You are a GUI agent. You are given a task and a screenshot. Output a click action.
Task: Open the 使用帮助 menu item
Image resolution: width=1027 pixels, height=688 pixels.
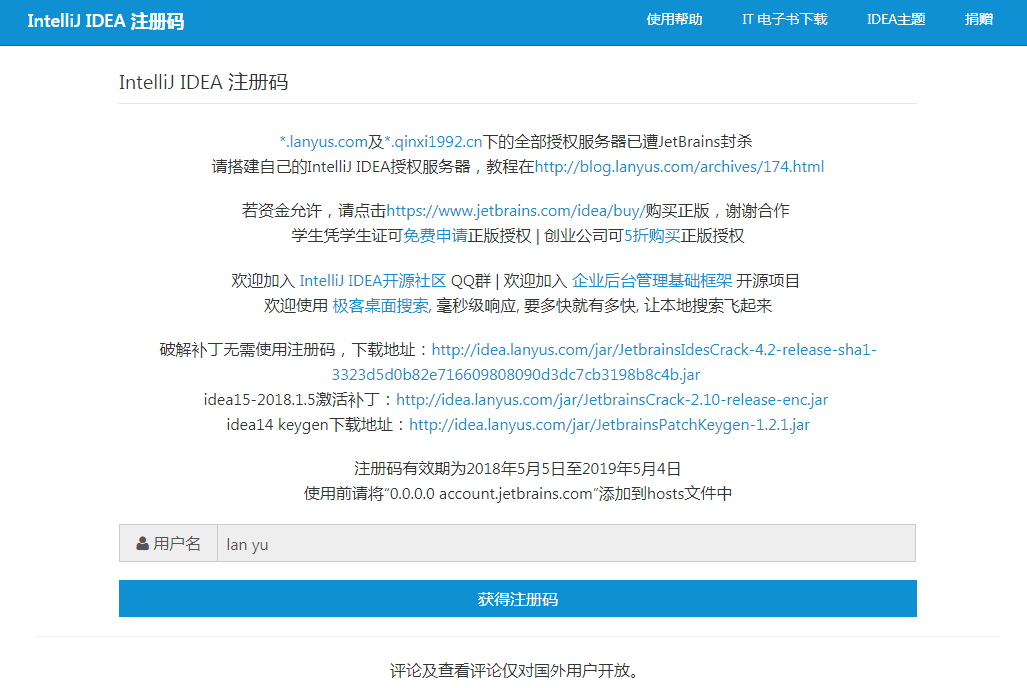coord(674,20)
